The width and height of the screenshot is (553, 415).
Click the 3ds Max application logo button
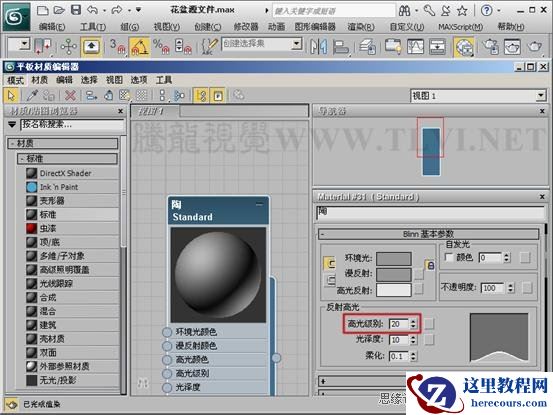coord(16,17)
